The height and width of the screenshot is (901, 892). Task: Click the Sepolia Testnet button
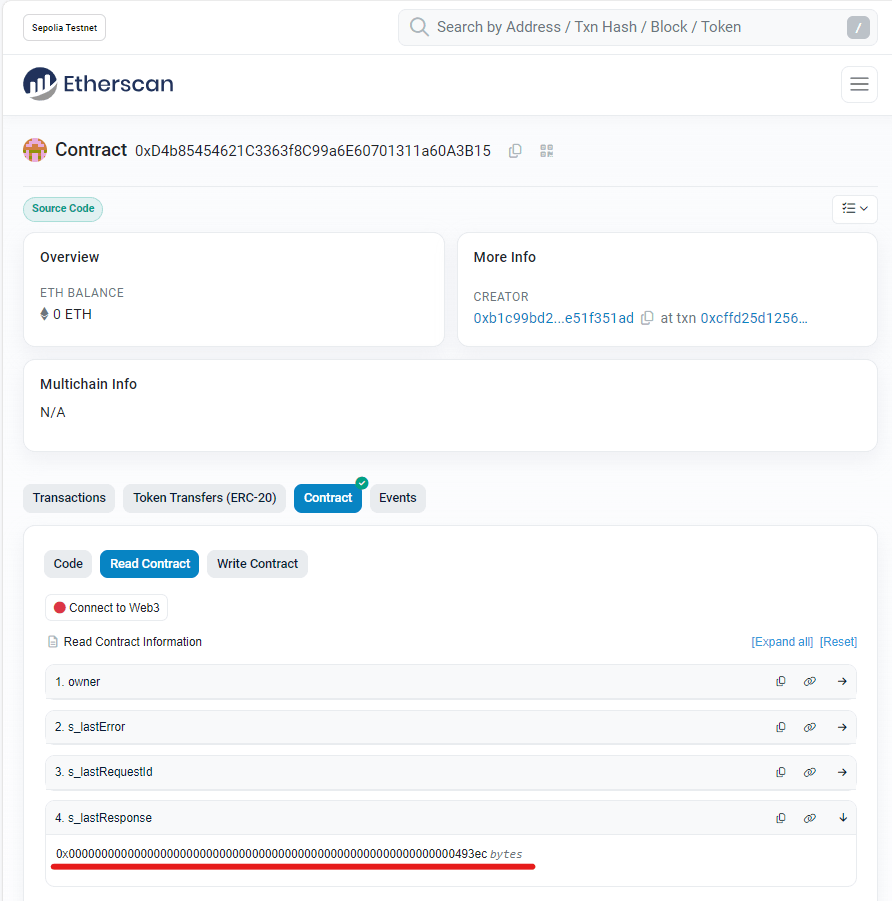point(64,28)
